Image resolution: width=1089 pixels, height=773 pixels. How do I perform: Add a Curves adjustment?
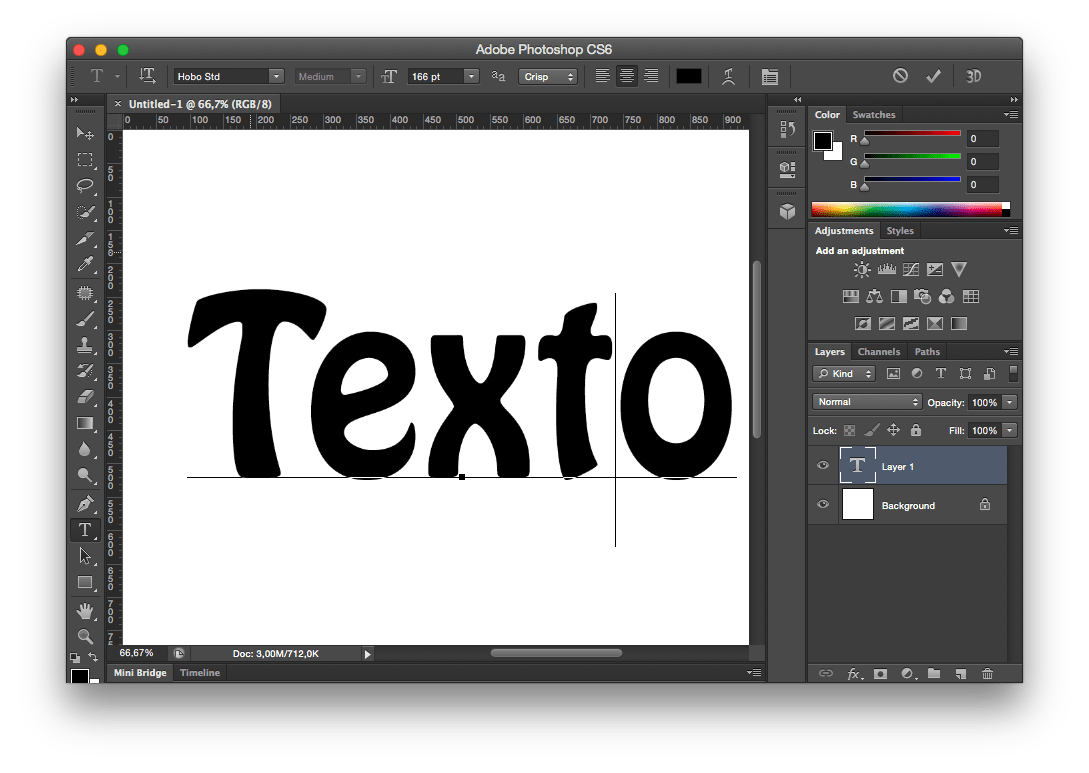pos(911,269)
